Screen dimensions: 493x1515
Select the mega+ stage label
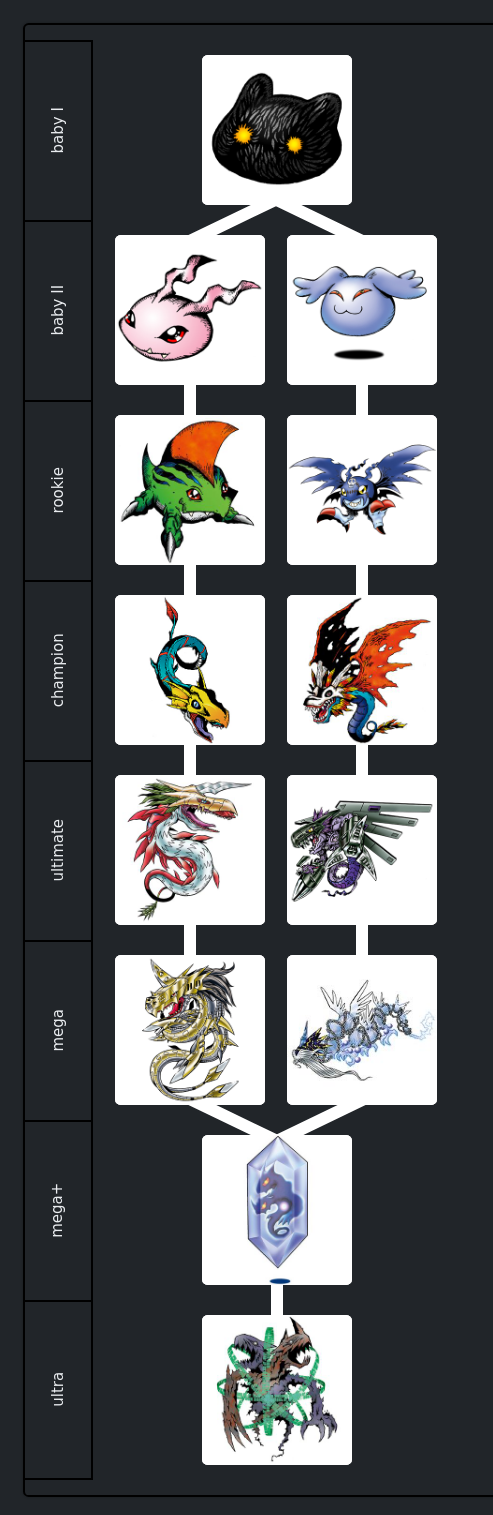pos(58,1211)
